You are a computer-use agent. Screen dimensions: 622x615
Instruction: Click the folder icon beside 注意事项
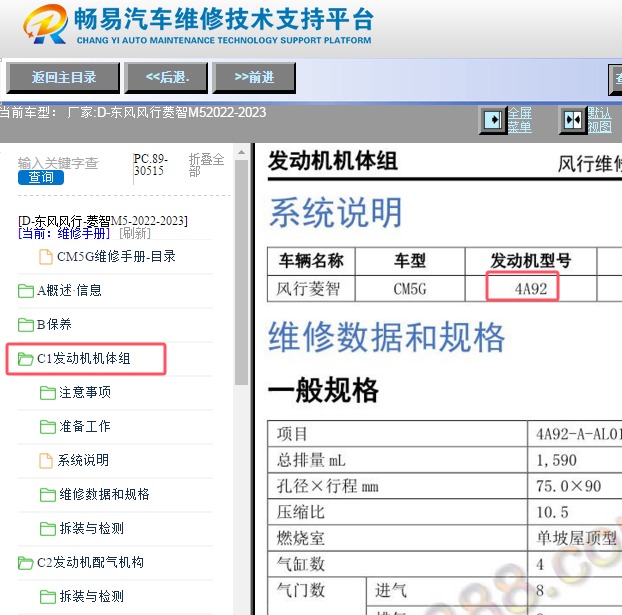pyautogui.click(x=48, y=393)
